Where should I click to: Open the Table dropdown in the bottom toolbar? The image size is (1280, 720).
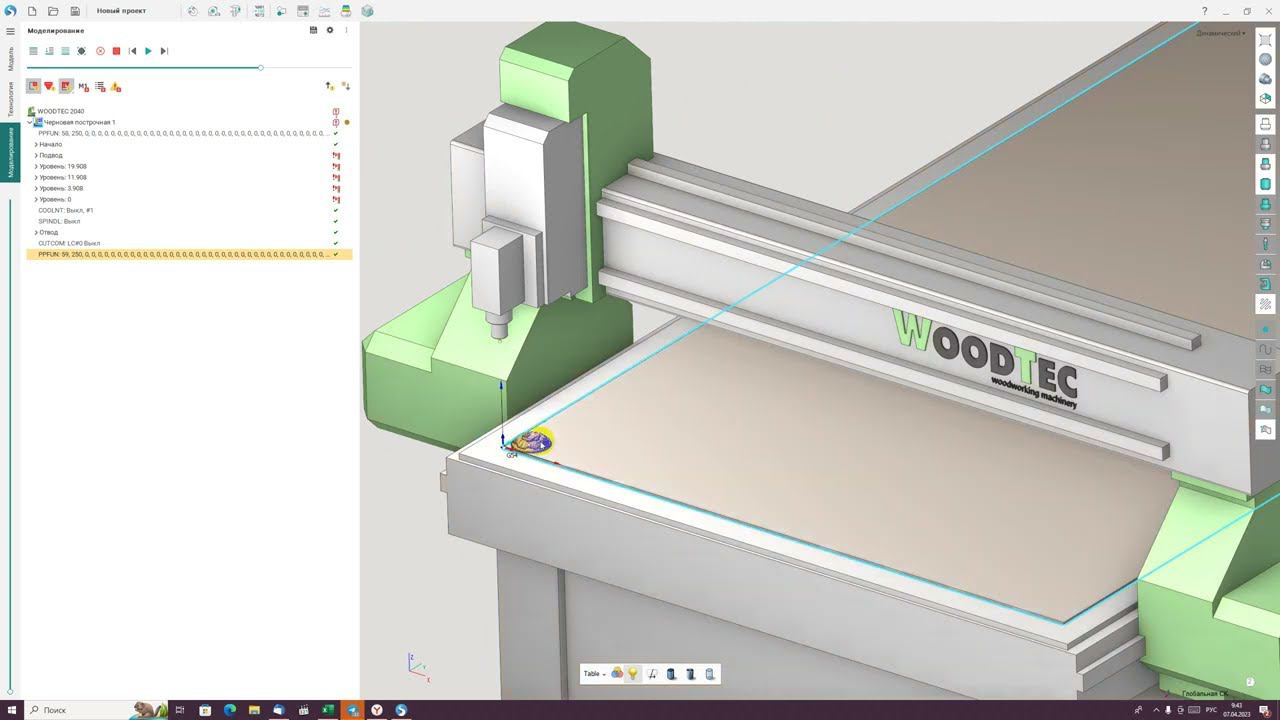[595, 674]
